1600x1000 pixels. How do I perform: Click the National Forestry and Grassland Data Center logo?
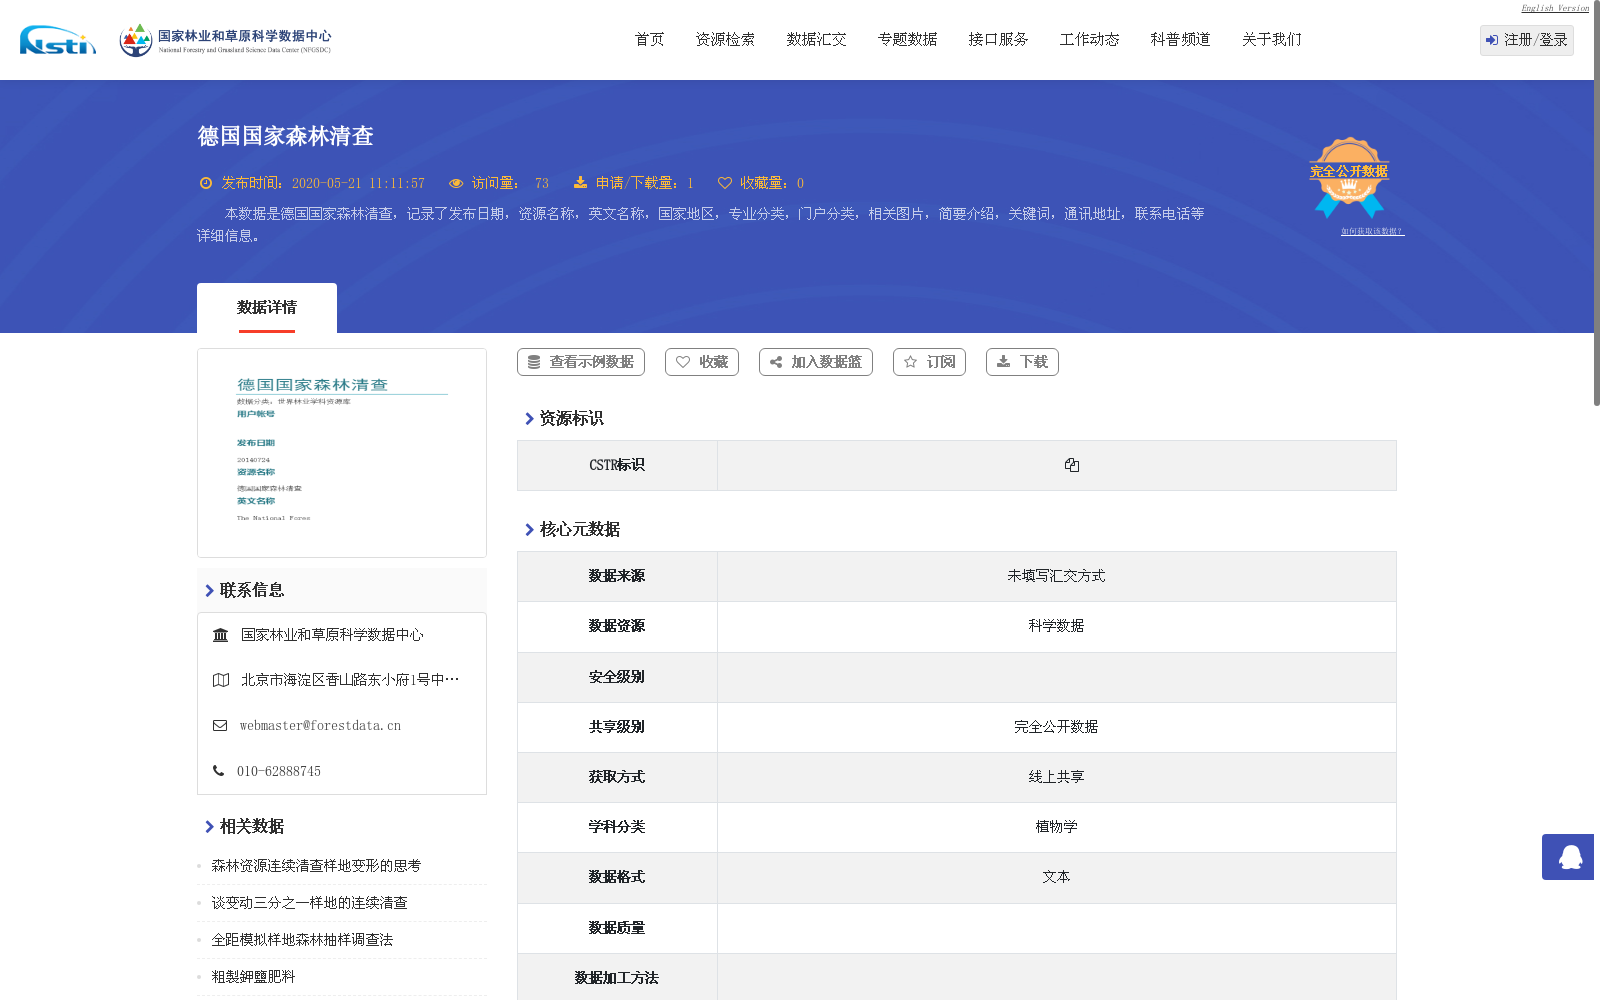225,40
